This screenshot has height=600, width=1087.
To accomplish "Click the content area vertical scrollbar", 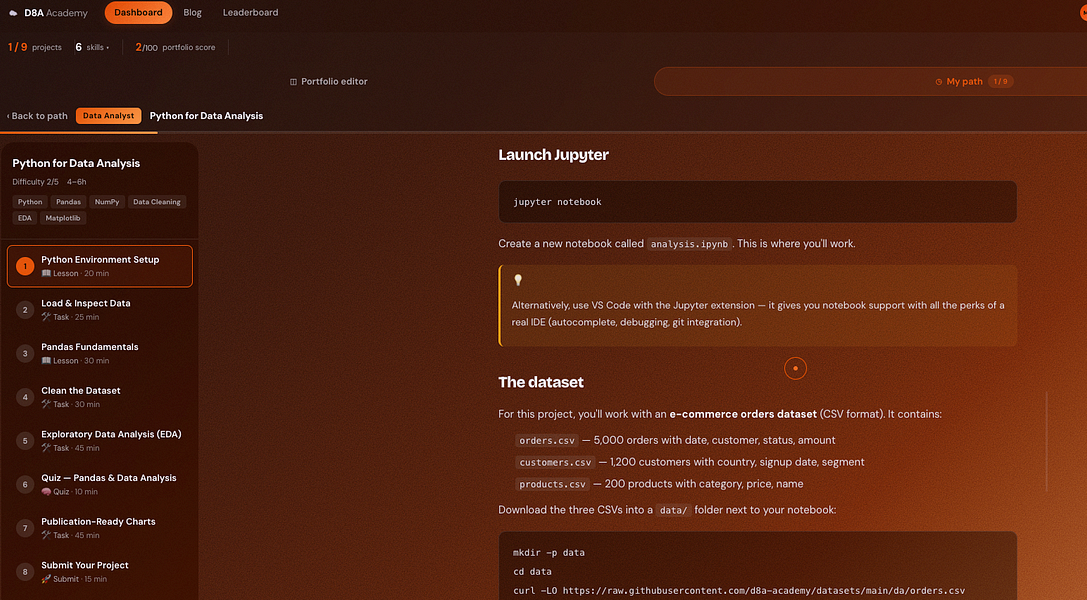I will point(1047,441).
